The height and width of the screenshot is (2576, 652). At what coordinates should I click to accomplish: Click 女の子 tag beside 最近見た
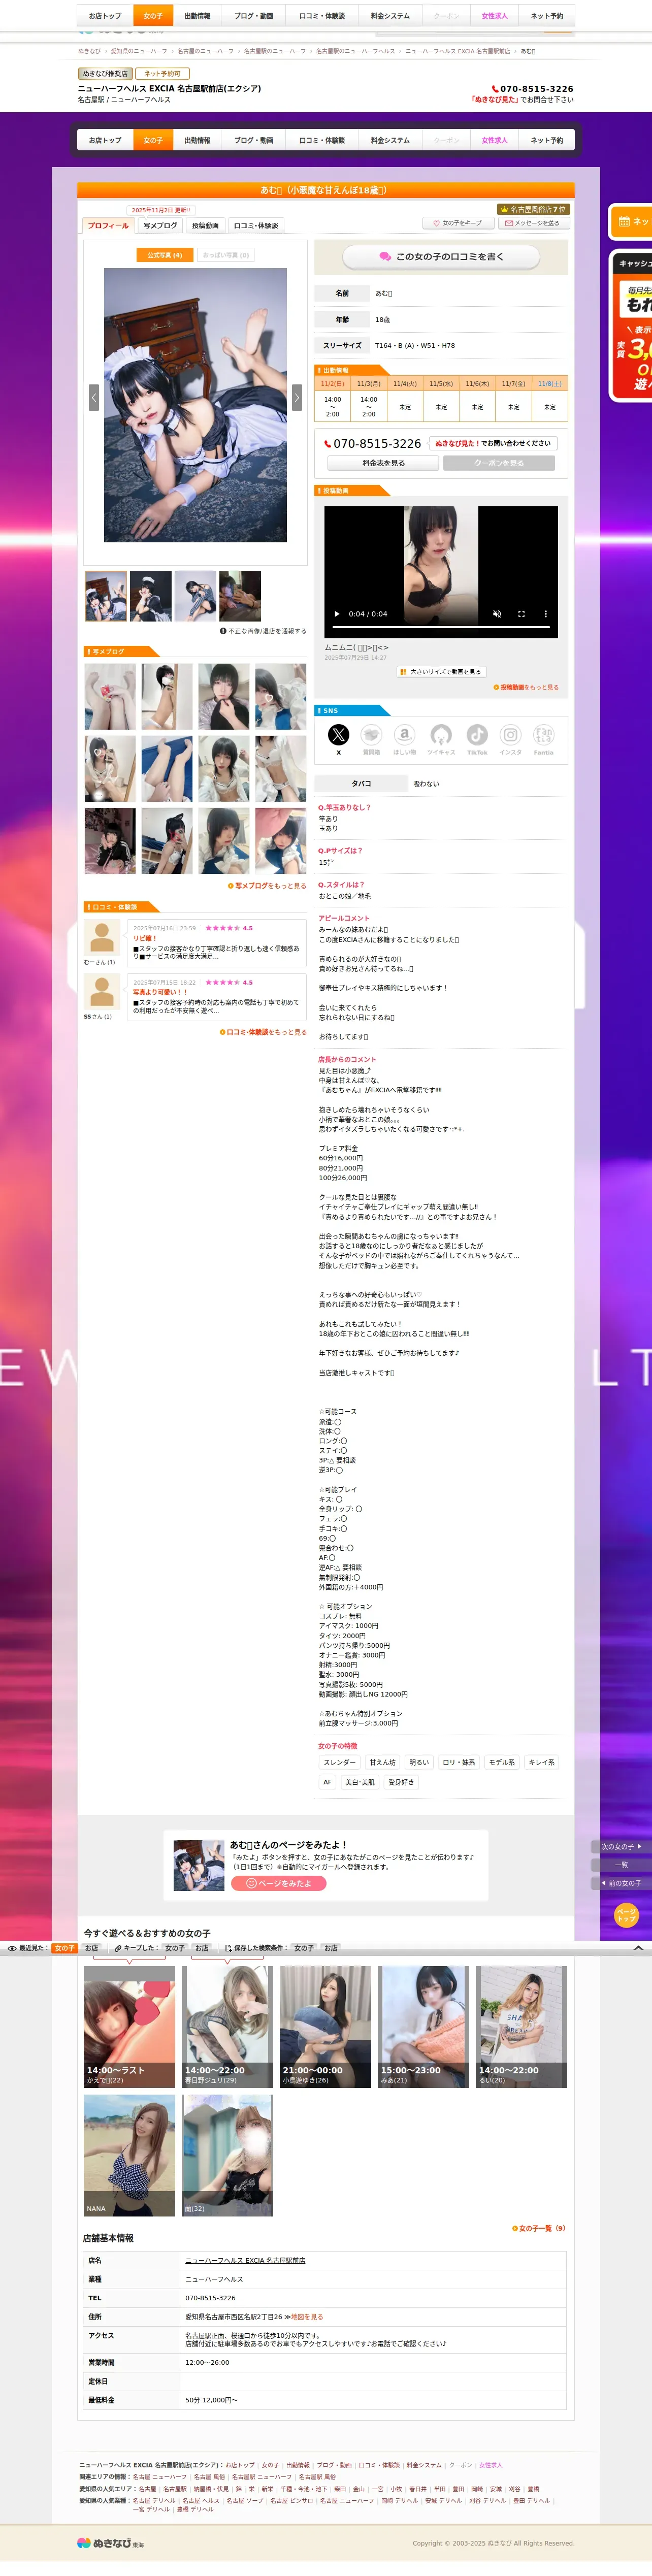tap(64, 1948)
